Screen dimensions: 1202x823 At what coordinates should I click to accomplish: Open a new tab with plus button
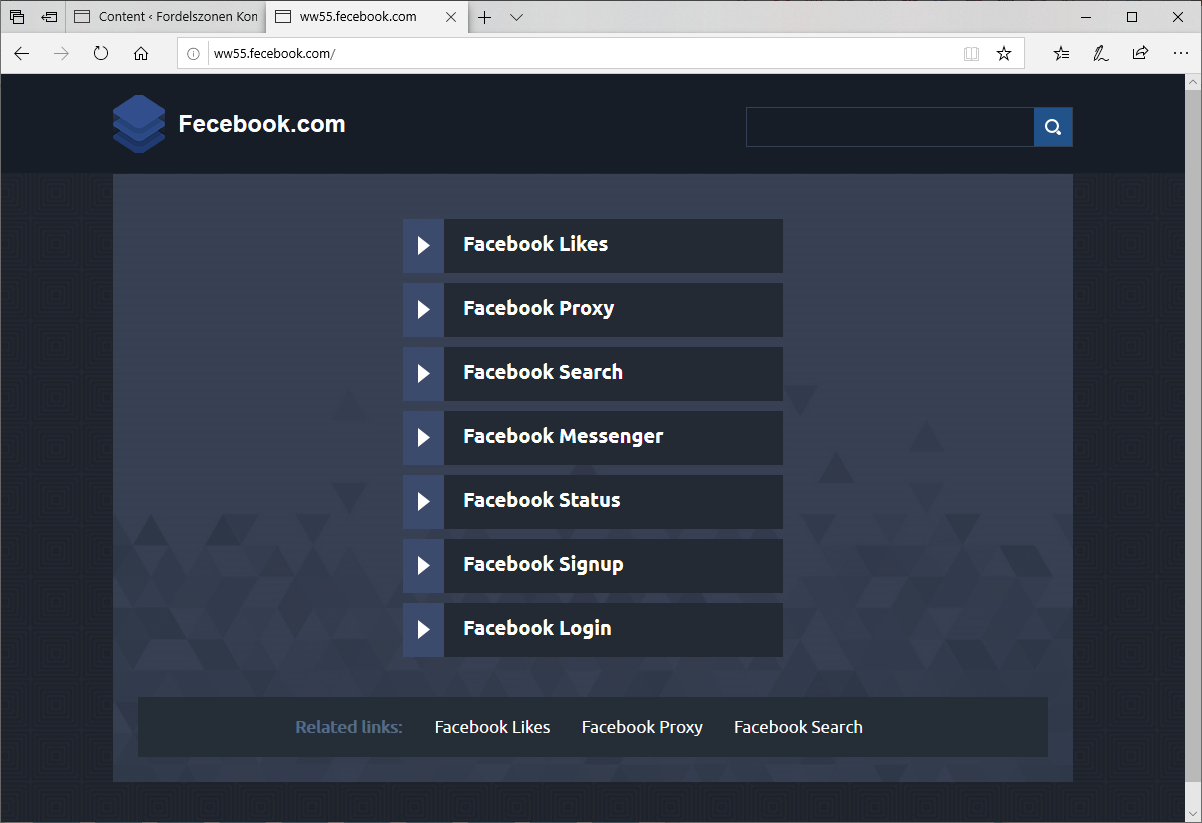pyautogui.click(x=485, y=17)
